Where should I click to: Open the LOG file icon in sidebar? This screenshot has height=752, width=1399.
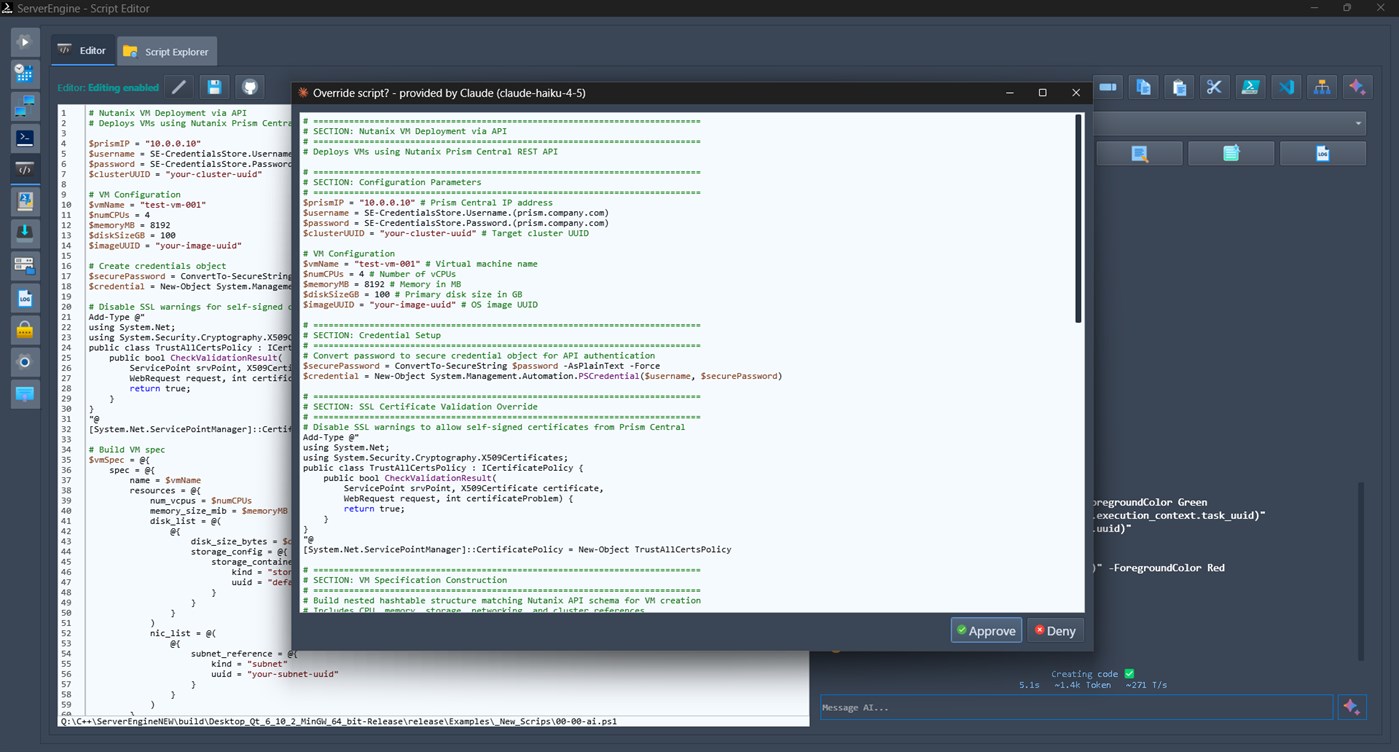(25, 298)
